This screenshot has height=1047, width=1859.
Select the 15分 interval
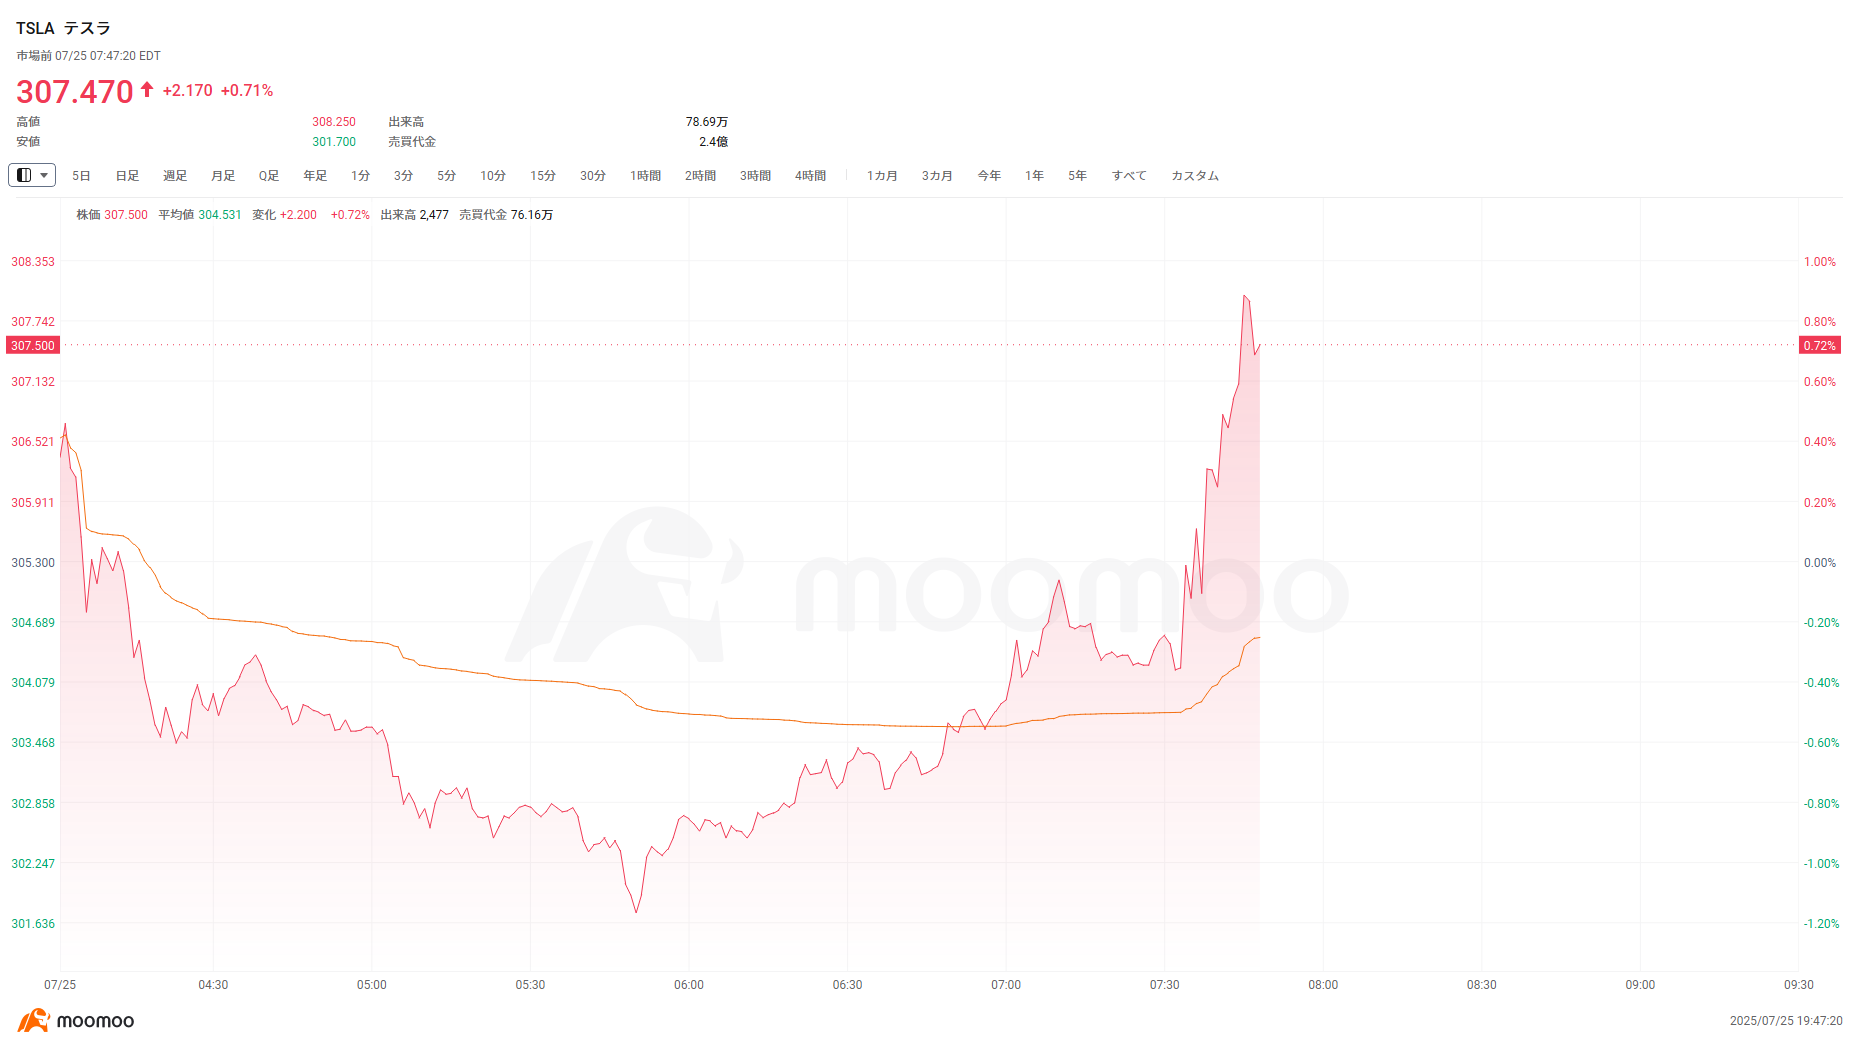click(x=542, y=176)
